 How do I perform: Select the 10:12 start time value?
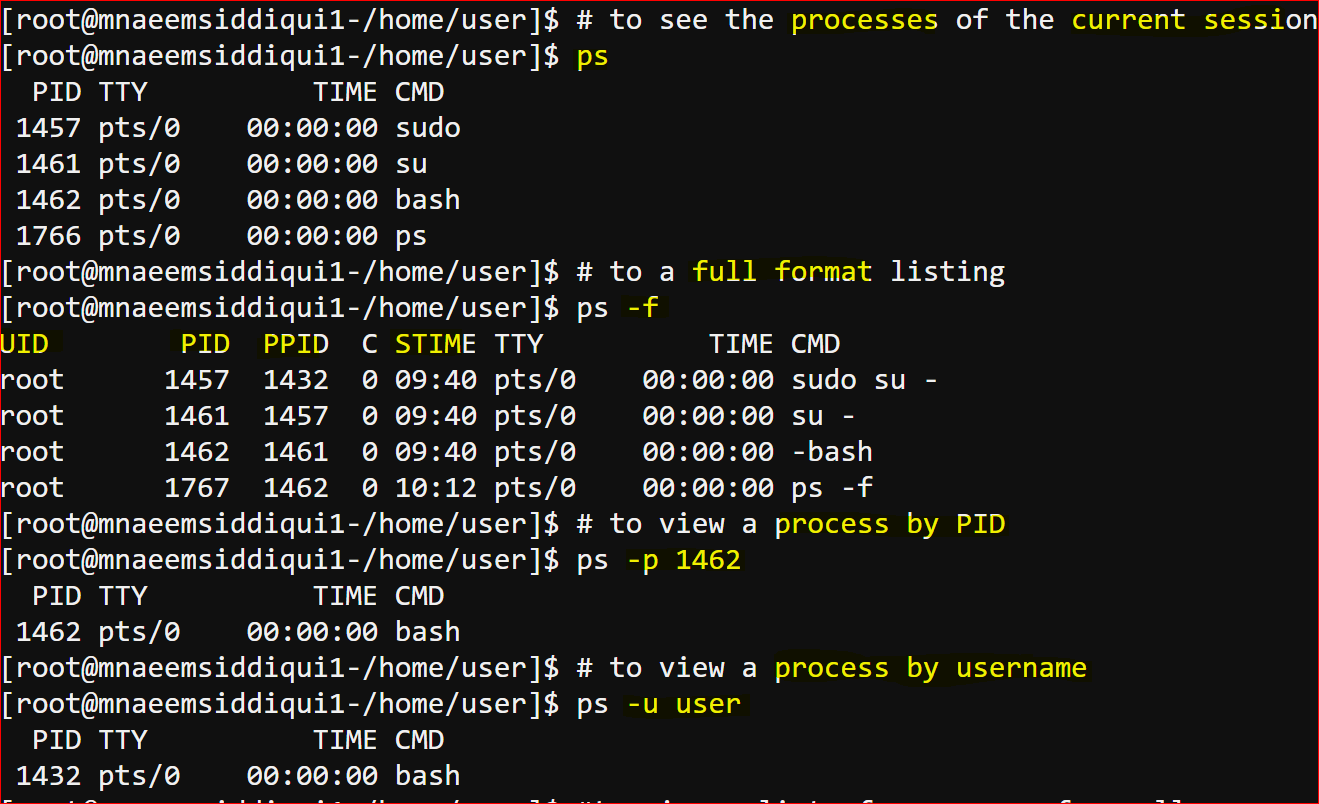(435, 488)
